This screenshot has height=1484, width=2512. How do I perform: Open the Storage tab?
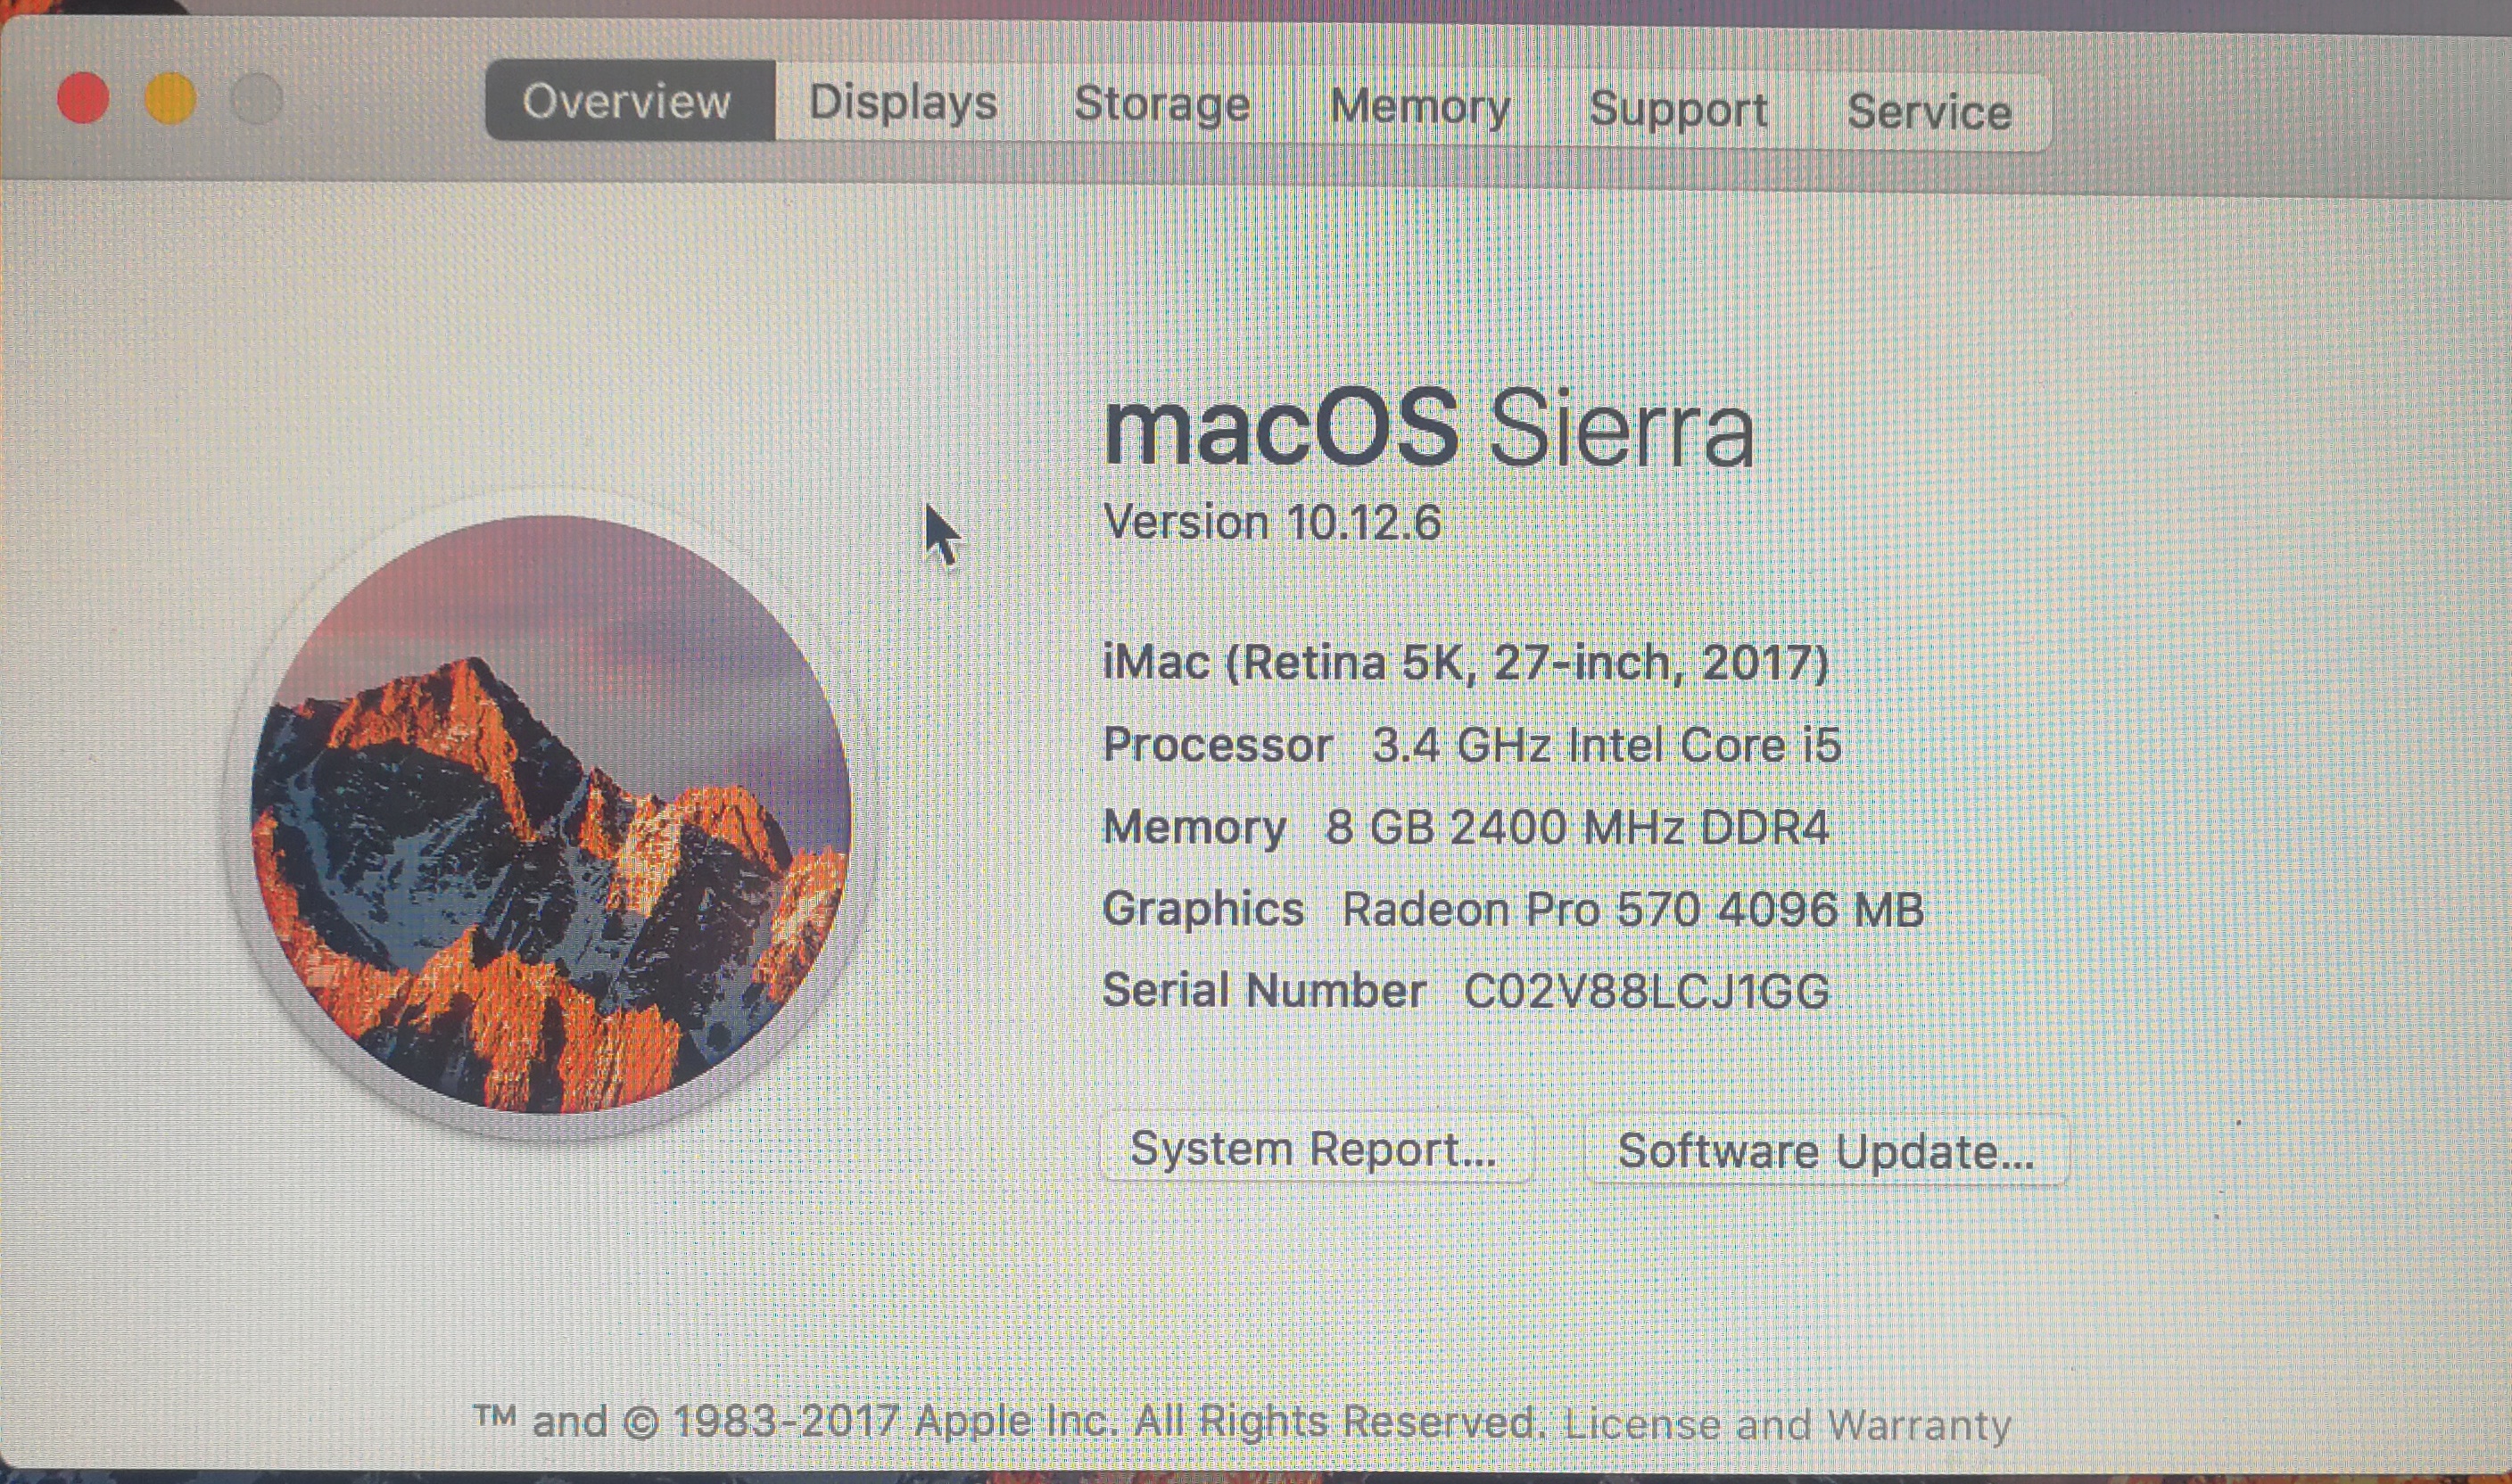(x=1162, y=104)
